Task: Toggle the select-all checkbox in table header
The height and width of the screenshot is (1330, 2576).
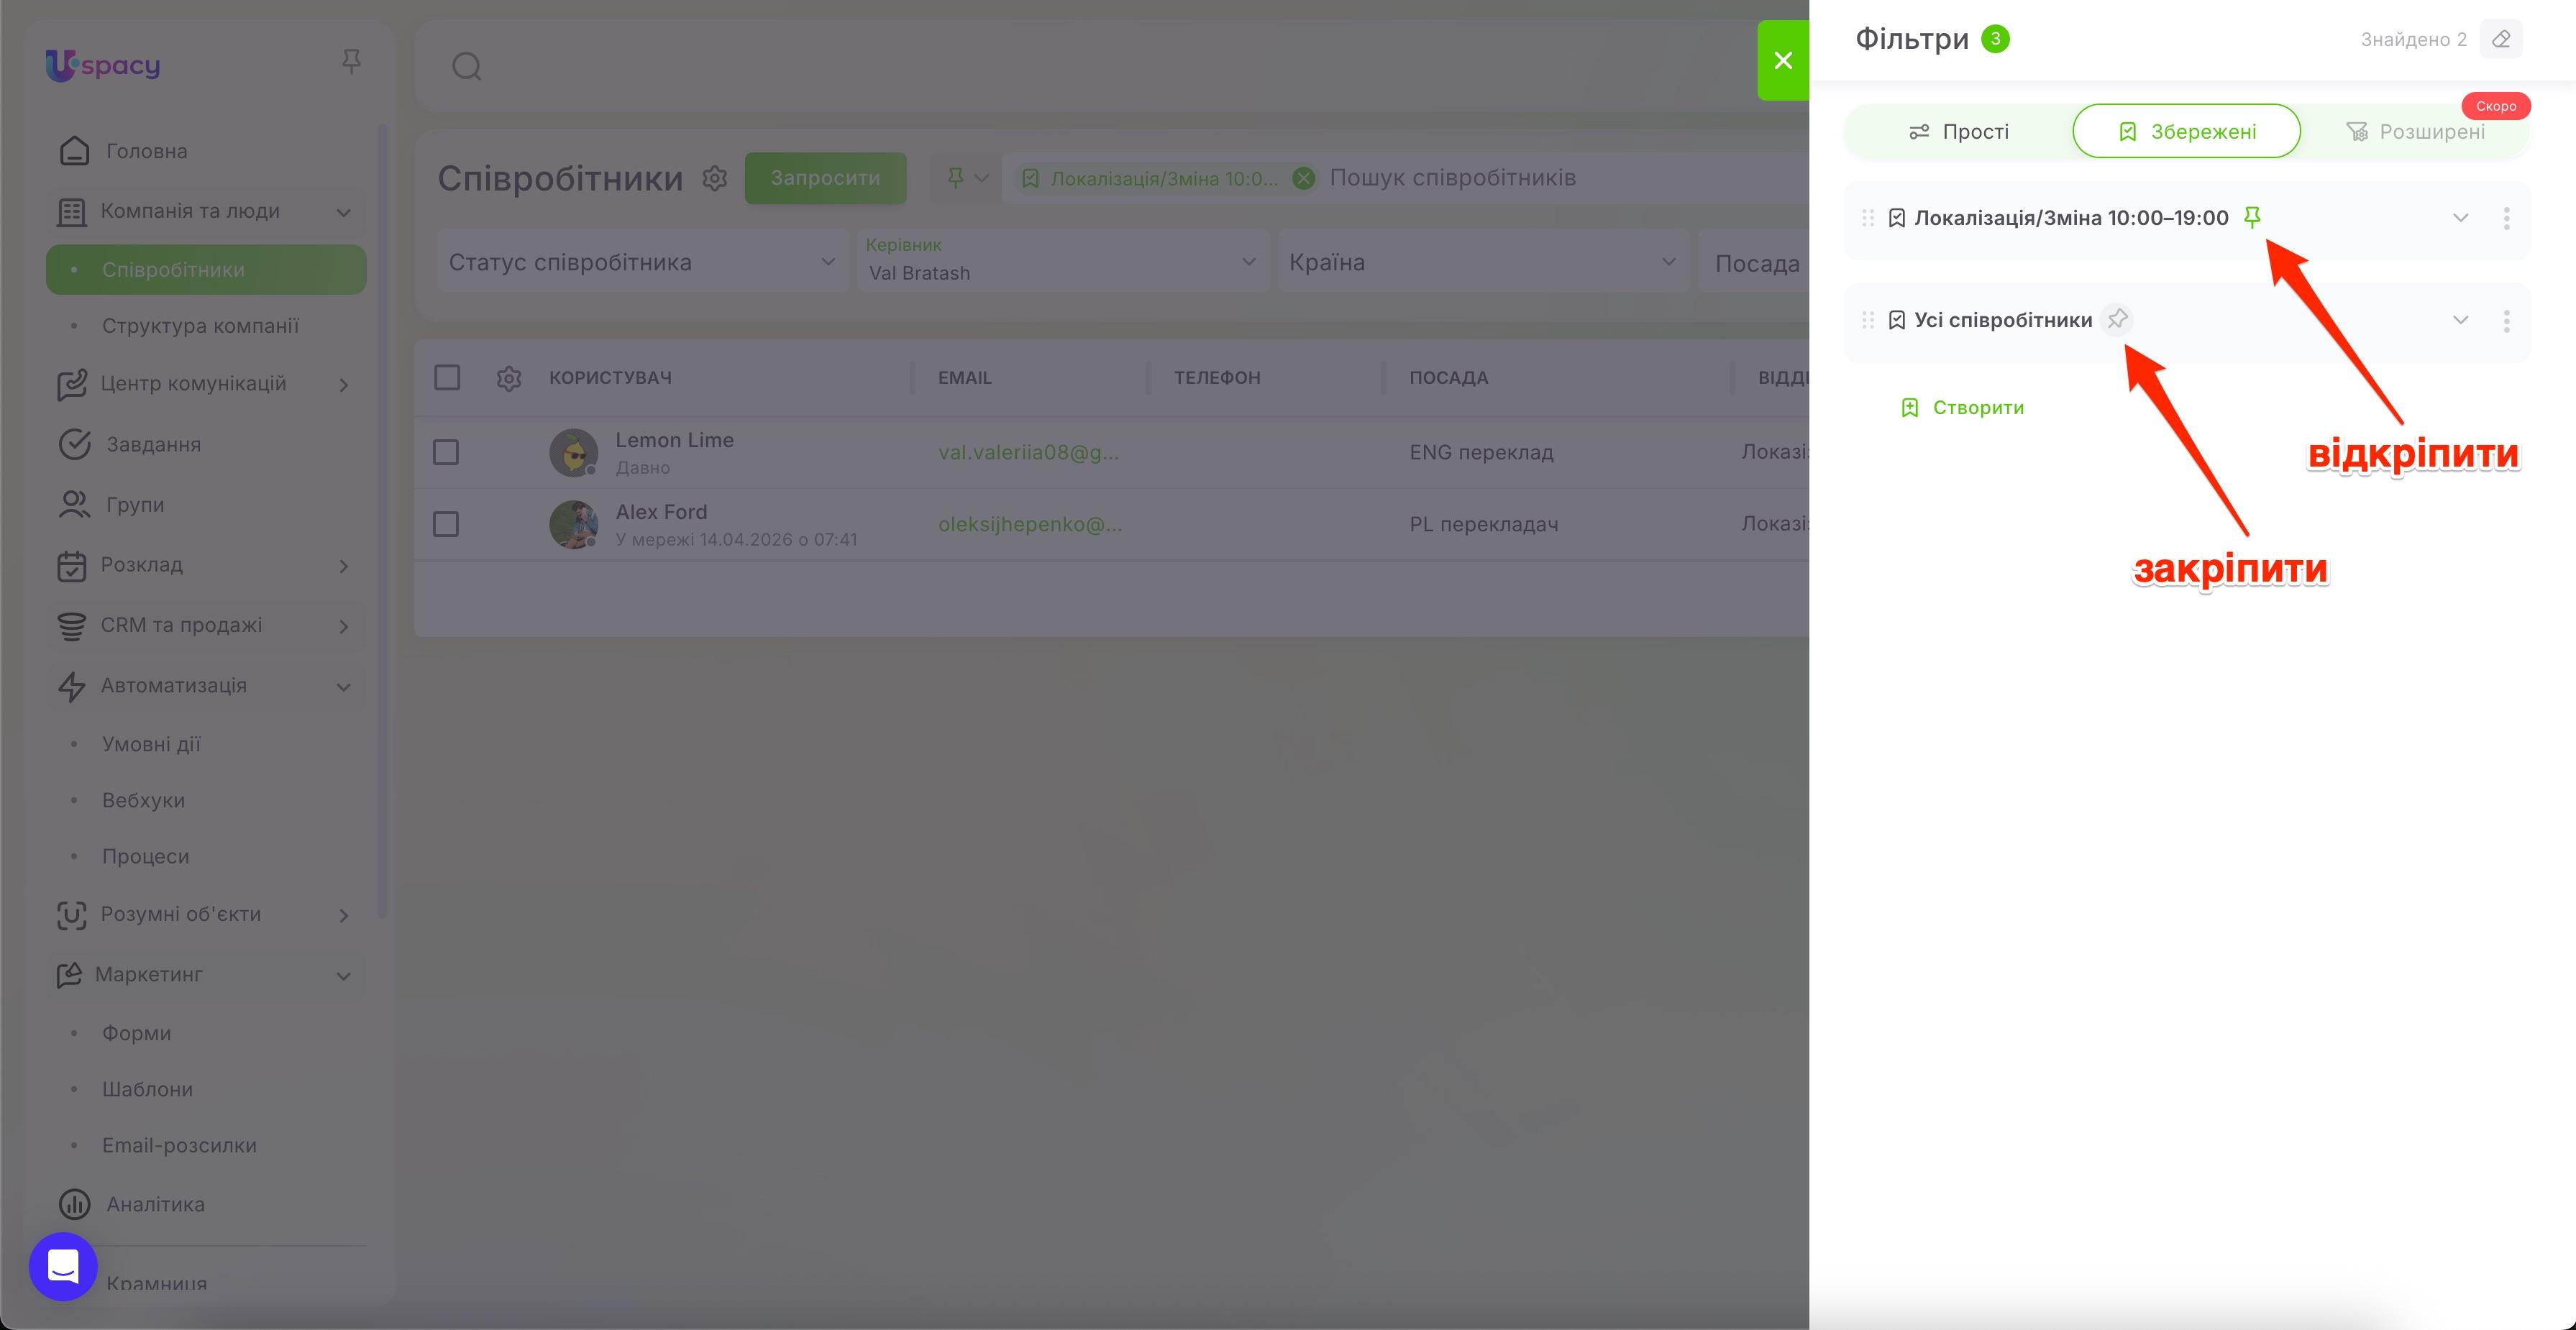Action: (x=447, y=377)
